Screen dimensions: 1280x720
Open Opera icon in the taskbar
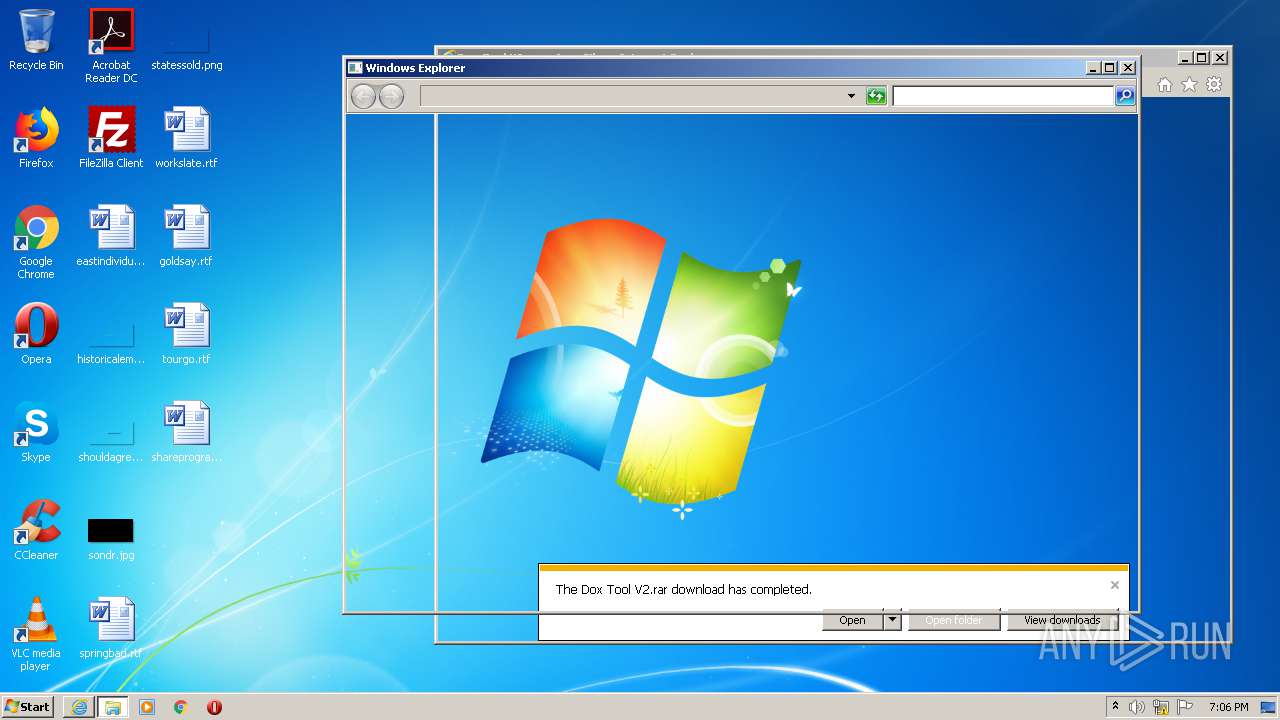pos(214,707)
